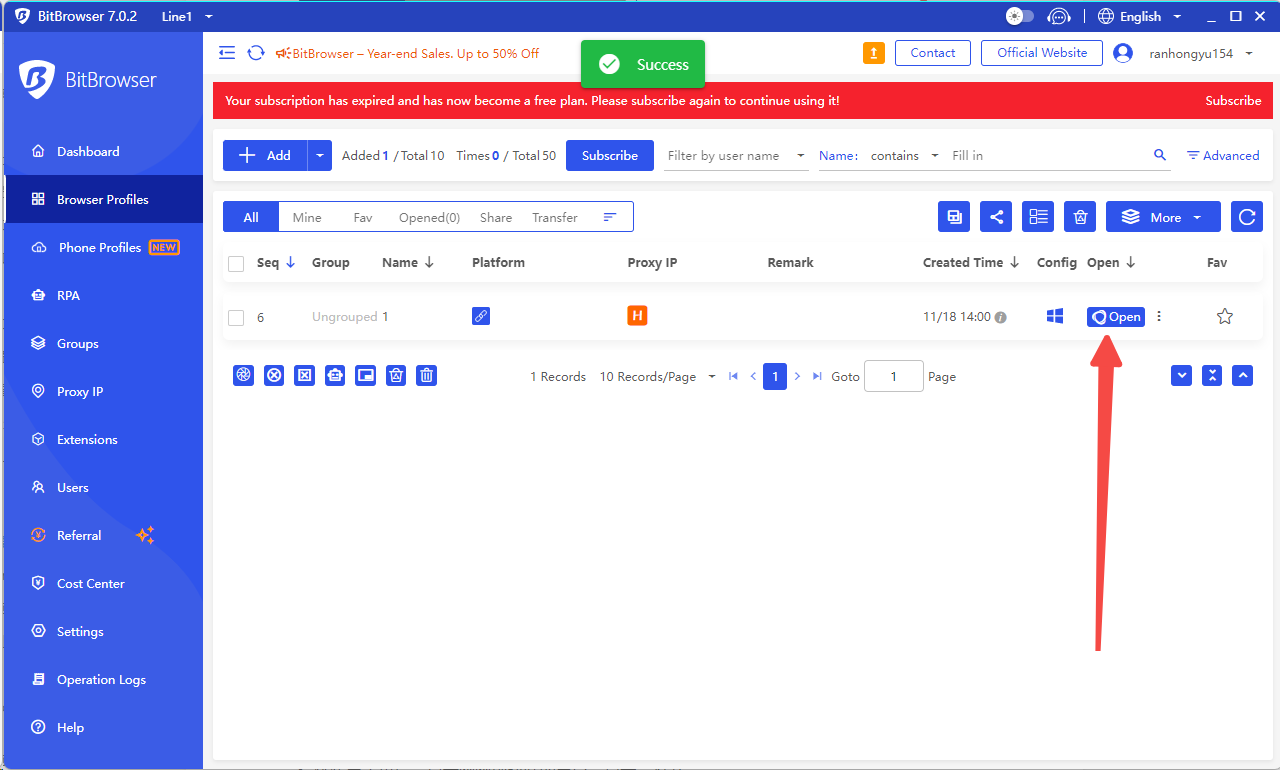Open Advanced filter options
Screen dimensions: 1280x770
pyautogui.click(x=1223, y=155)
